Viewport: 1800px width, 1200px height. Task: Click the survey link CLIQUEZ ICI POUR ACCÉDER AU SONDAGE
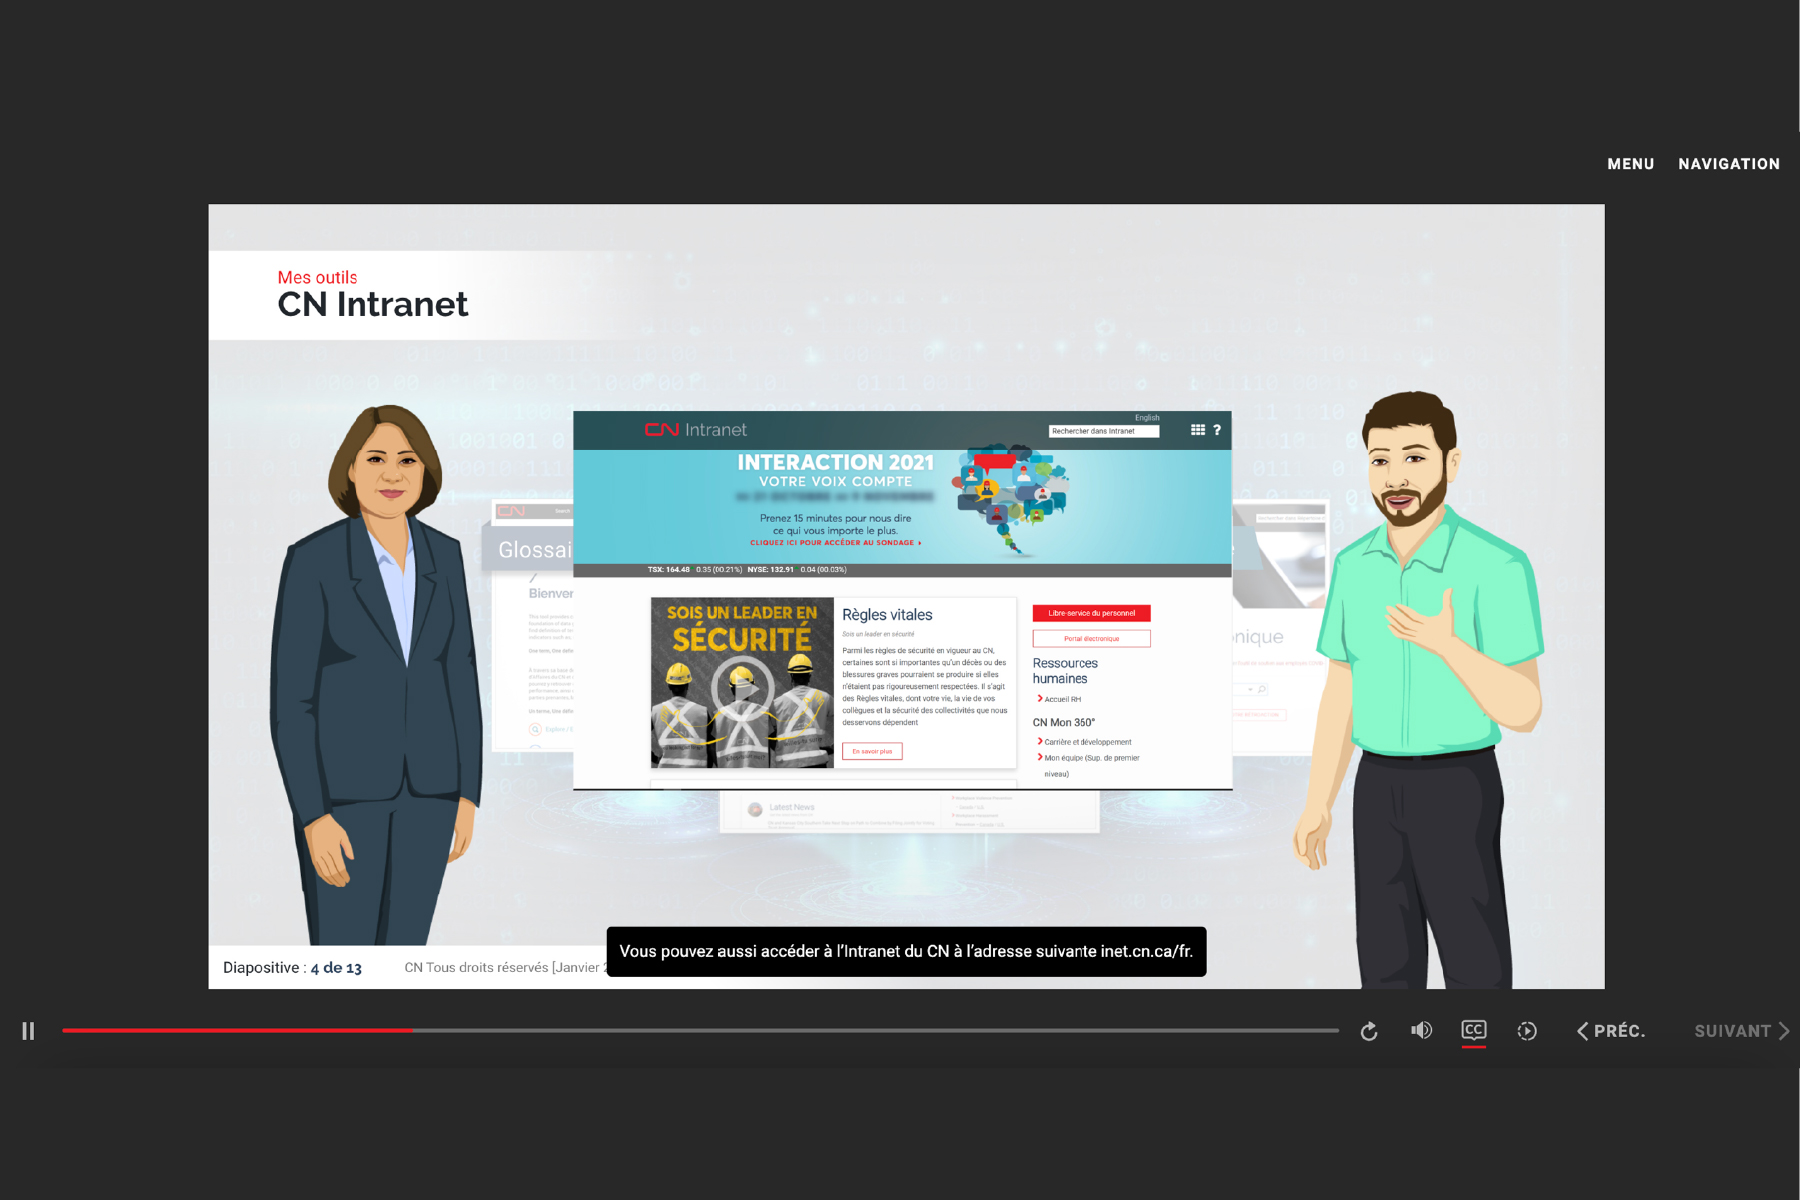[836, 543]
